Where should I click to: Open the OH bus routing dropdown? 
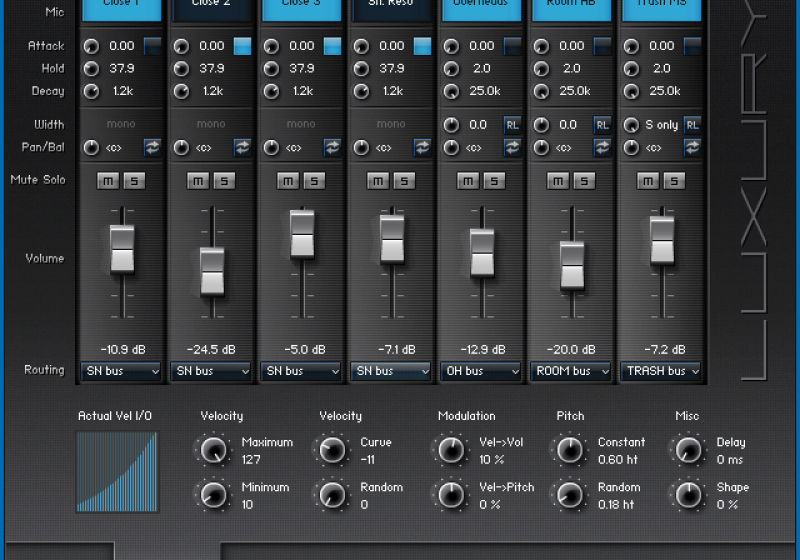click(481, 371)
